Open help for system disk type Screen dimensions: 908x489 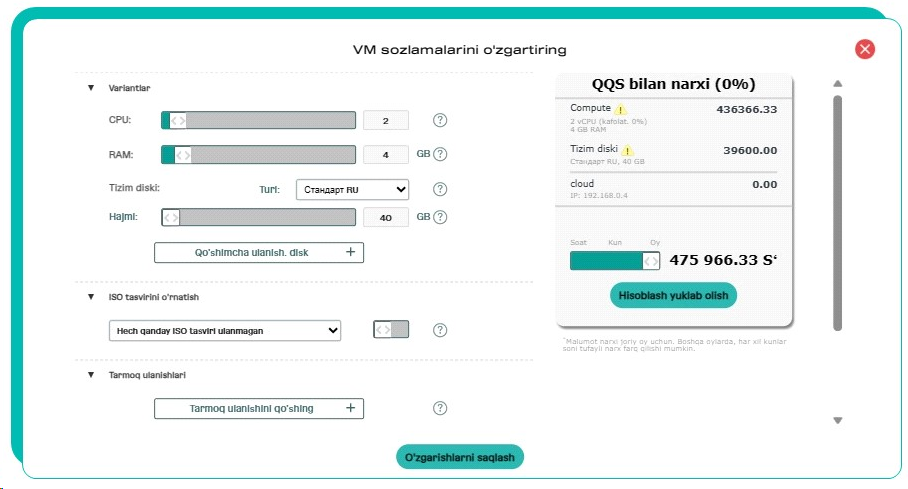[440, 189]
